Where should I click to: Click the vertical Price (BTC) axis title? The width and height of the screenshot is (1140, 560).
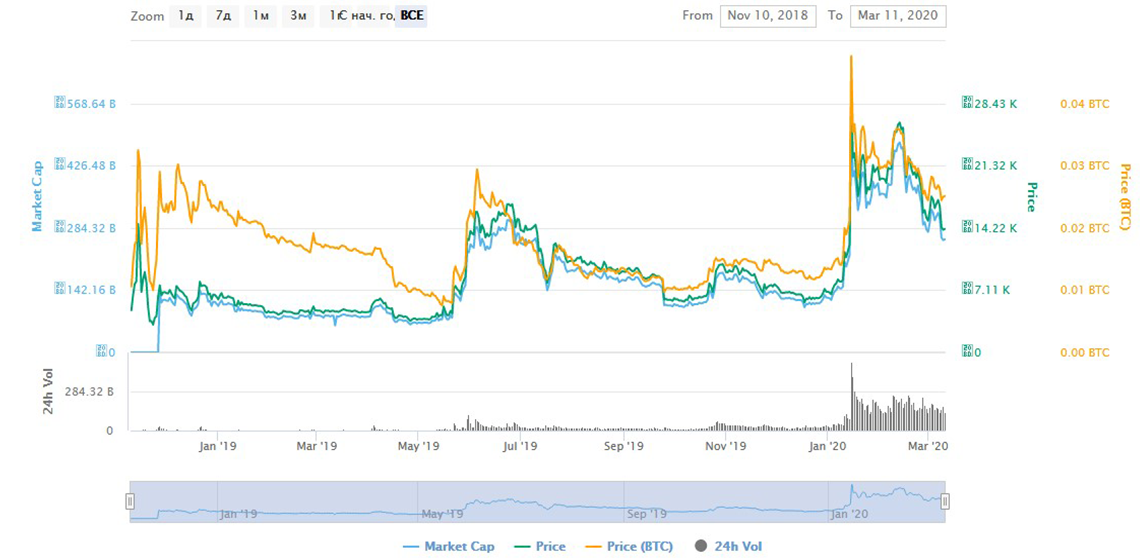[x=1125, y=196]
